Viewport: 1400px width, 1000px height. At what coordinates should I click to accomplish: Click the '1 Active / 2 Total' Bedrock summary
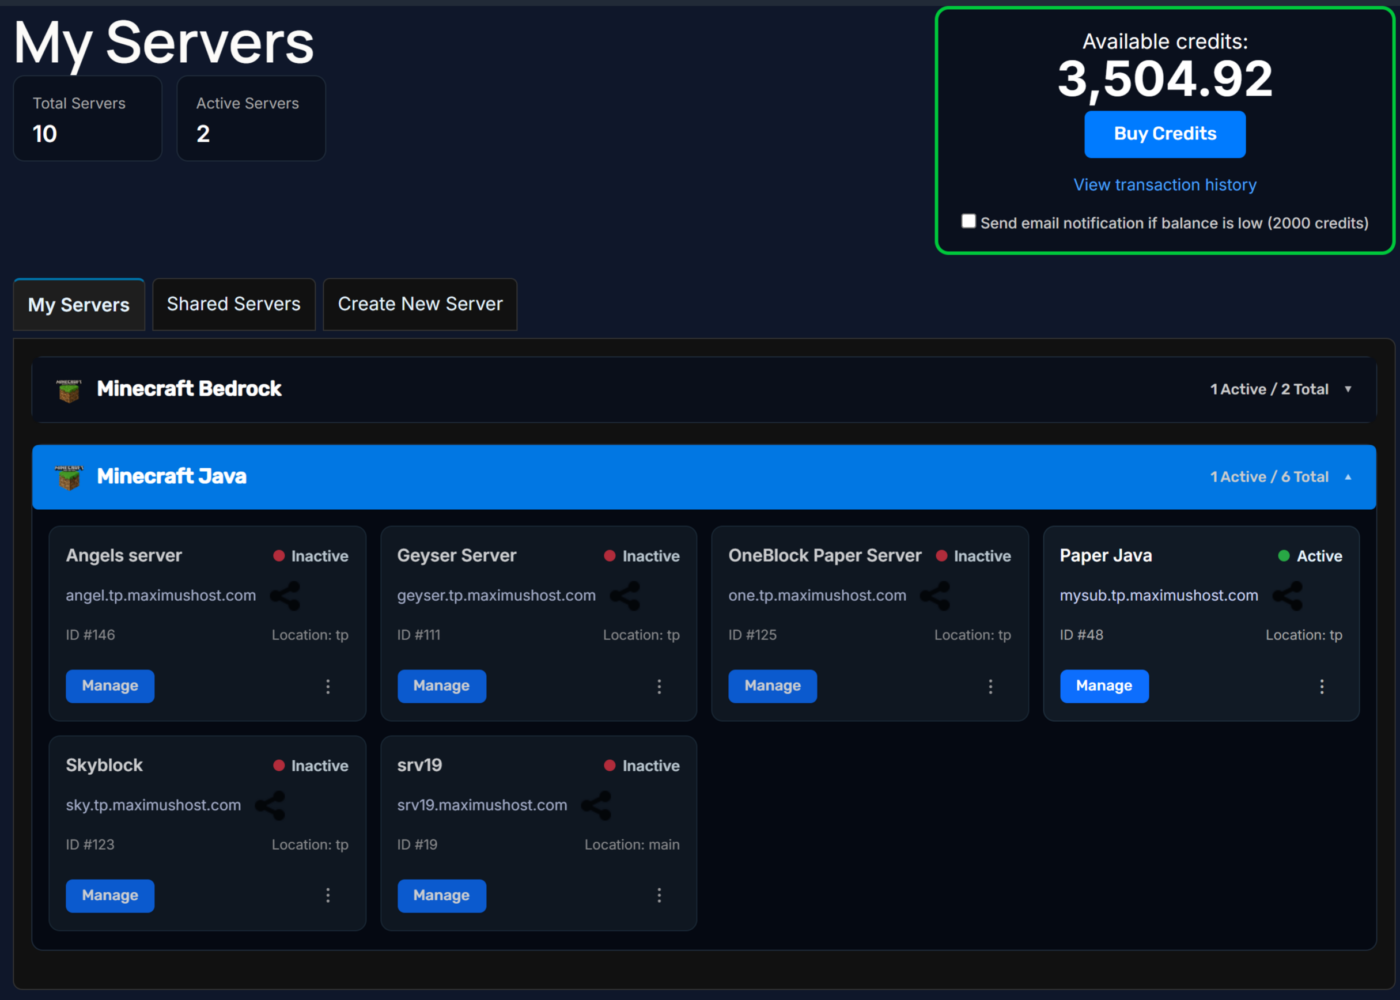pos(1269,389)
